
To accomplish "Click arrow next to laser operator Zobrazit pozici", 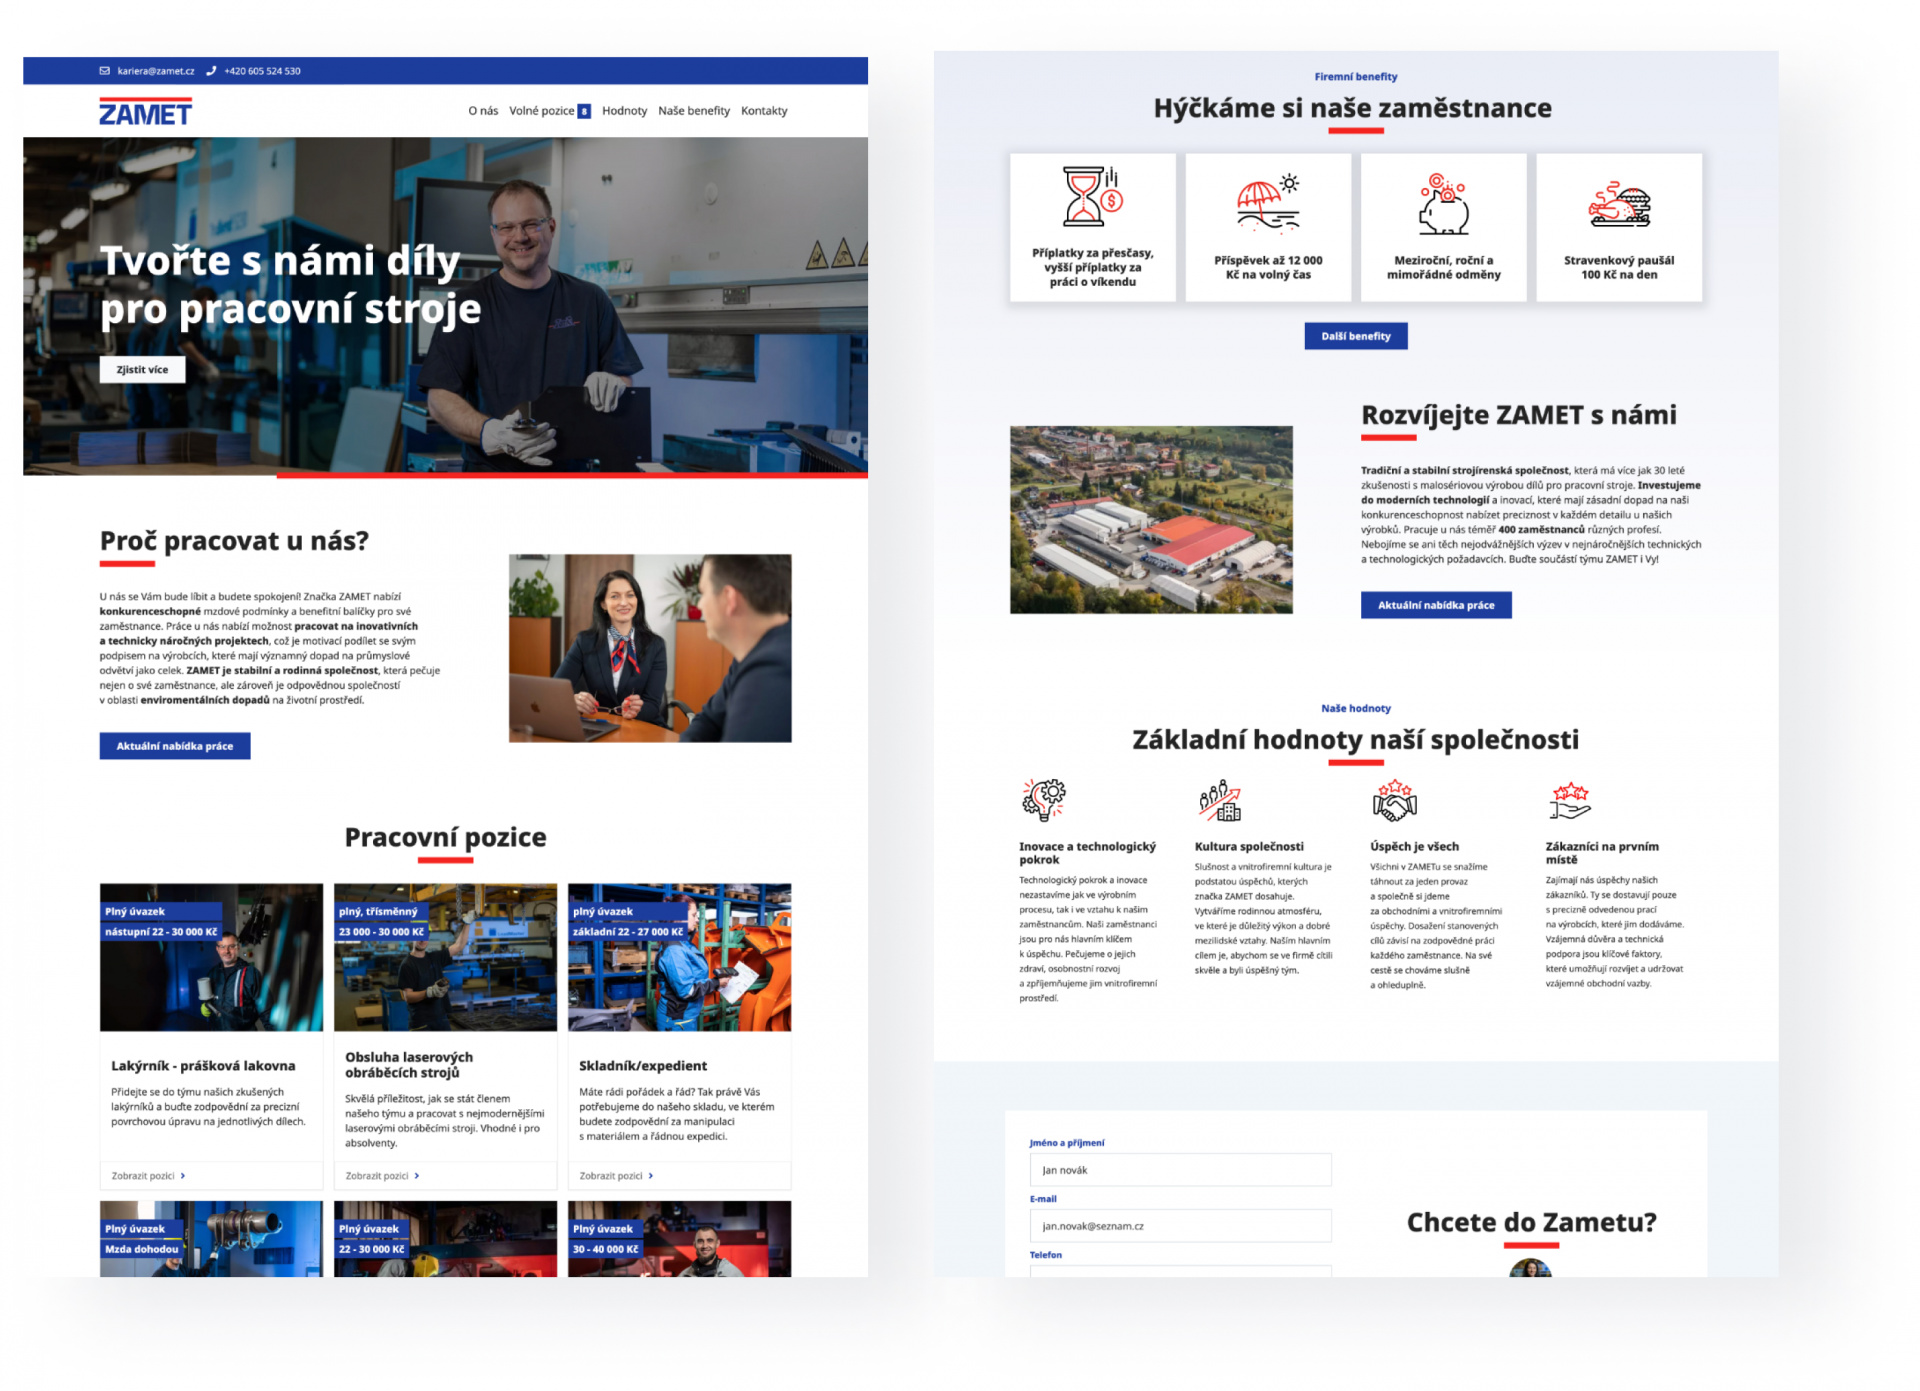I will (417, 1176).
